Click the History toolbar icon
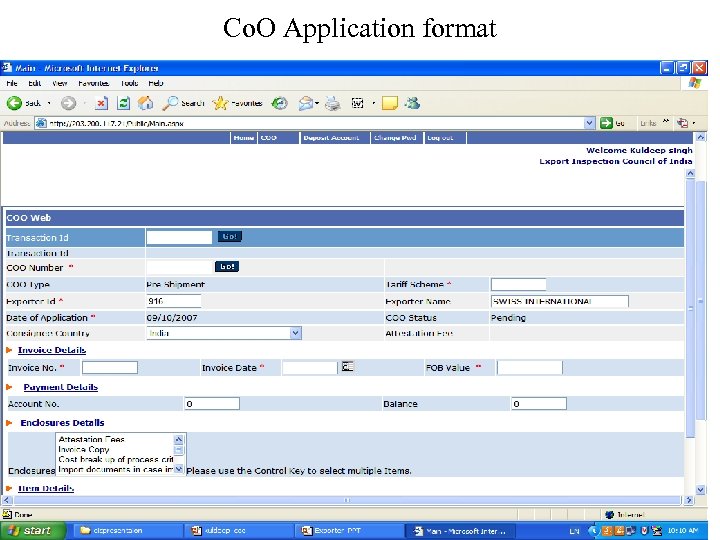Image resolution: width=720 pixels, height=540 pixels. coord(280,103)
